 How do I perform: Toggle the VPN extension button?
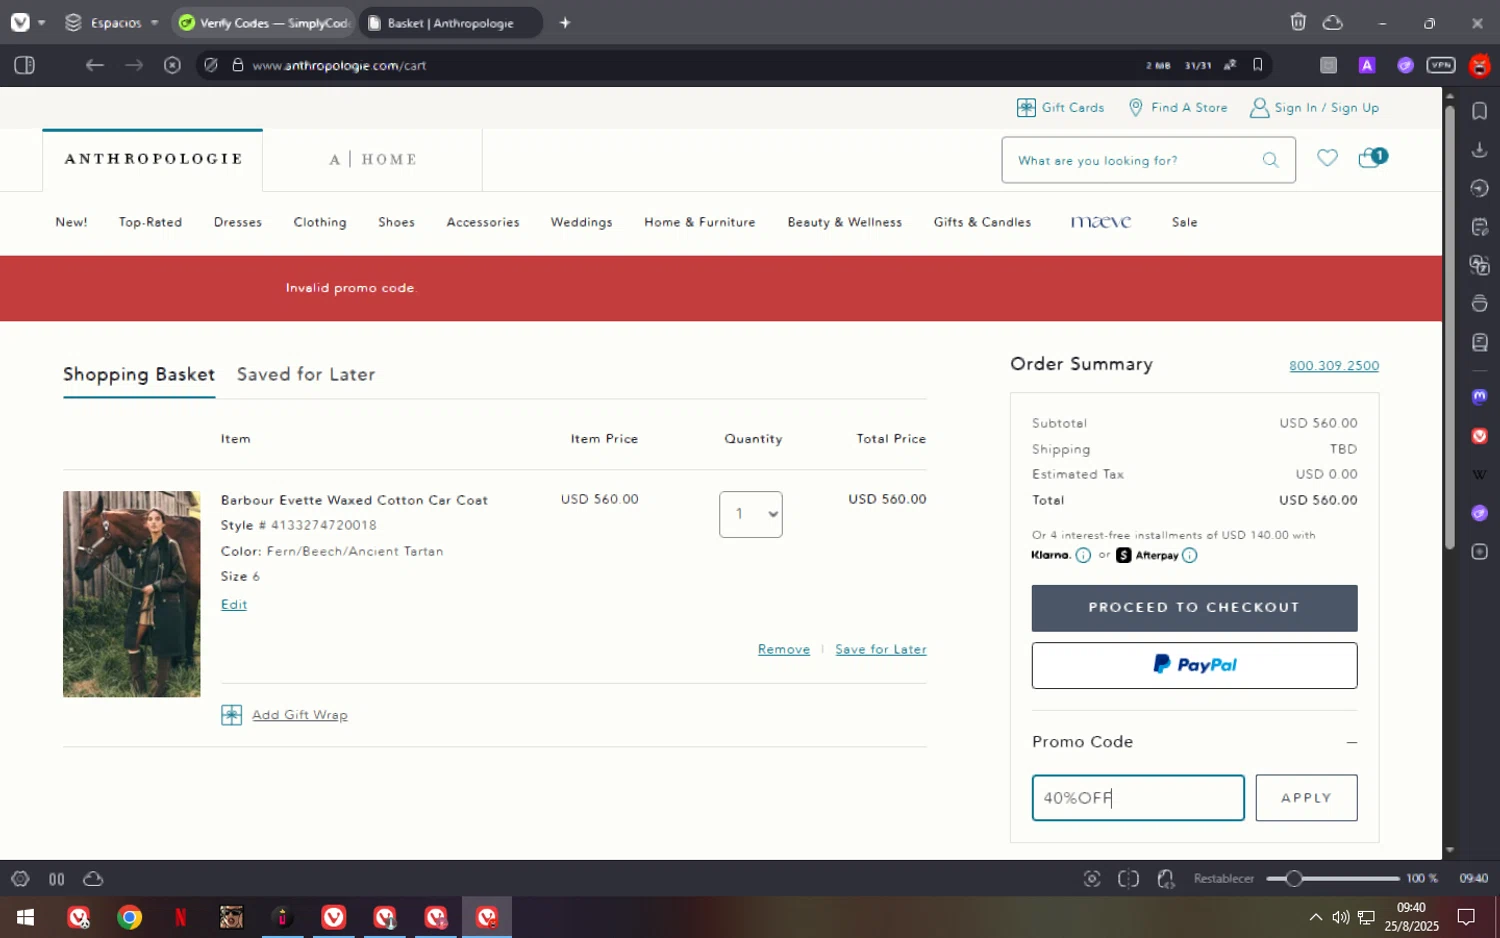(1441, 65)
